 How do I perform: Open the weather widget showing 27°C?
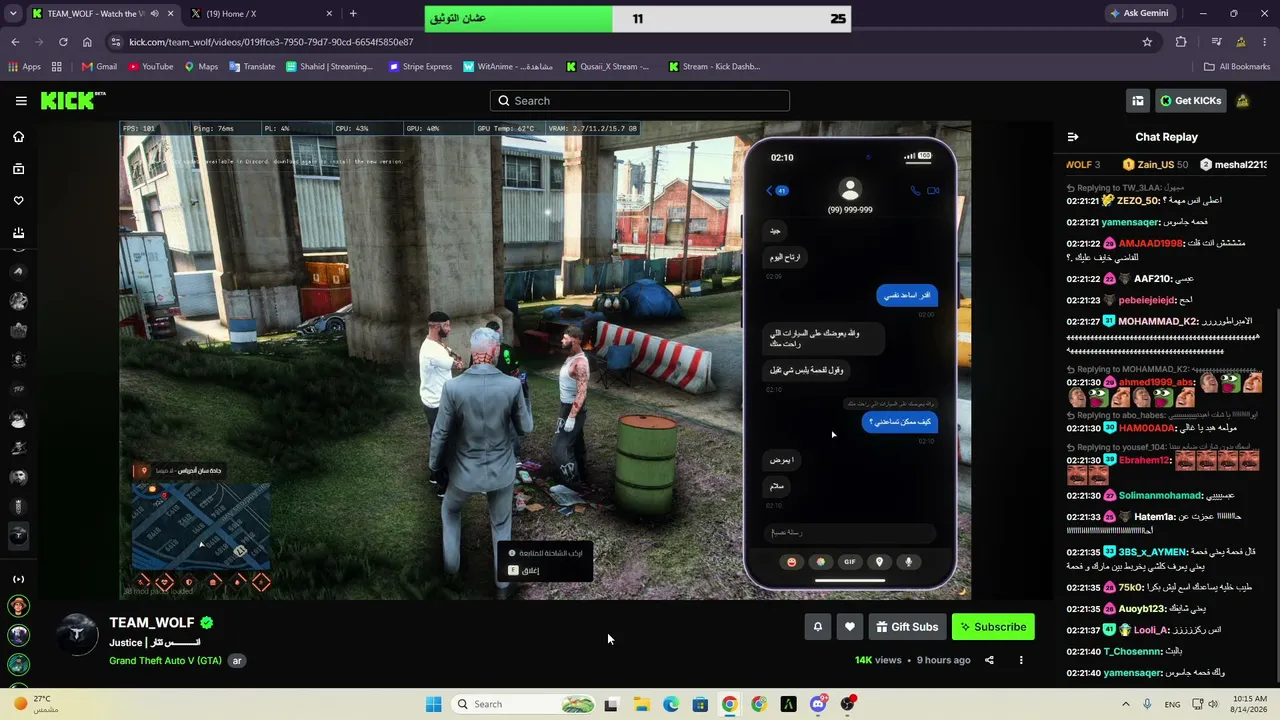coord(33,704)
